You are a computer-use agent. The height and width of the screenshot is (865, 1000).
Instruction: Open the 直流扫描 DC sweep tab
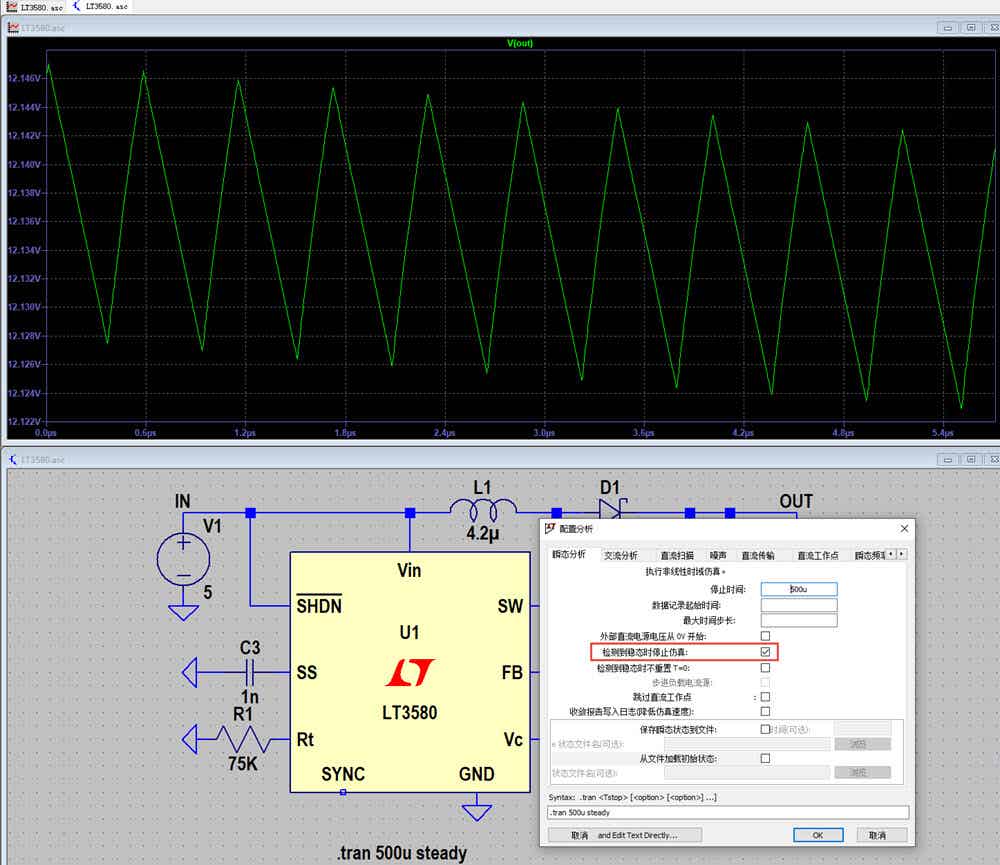[677, 556]
